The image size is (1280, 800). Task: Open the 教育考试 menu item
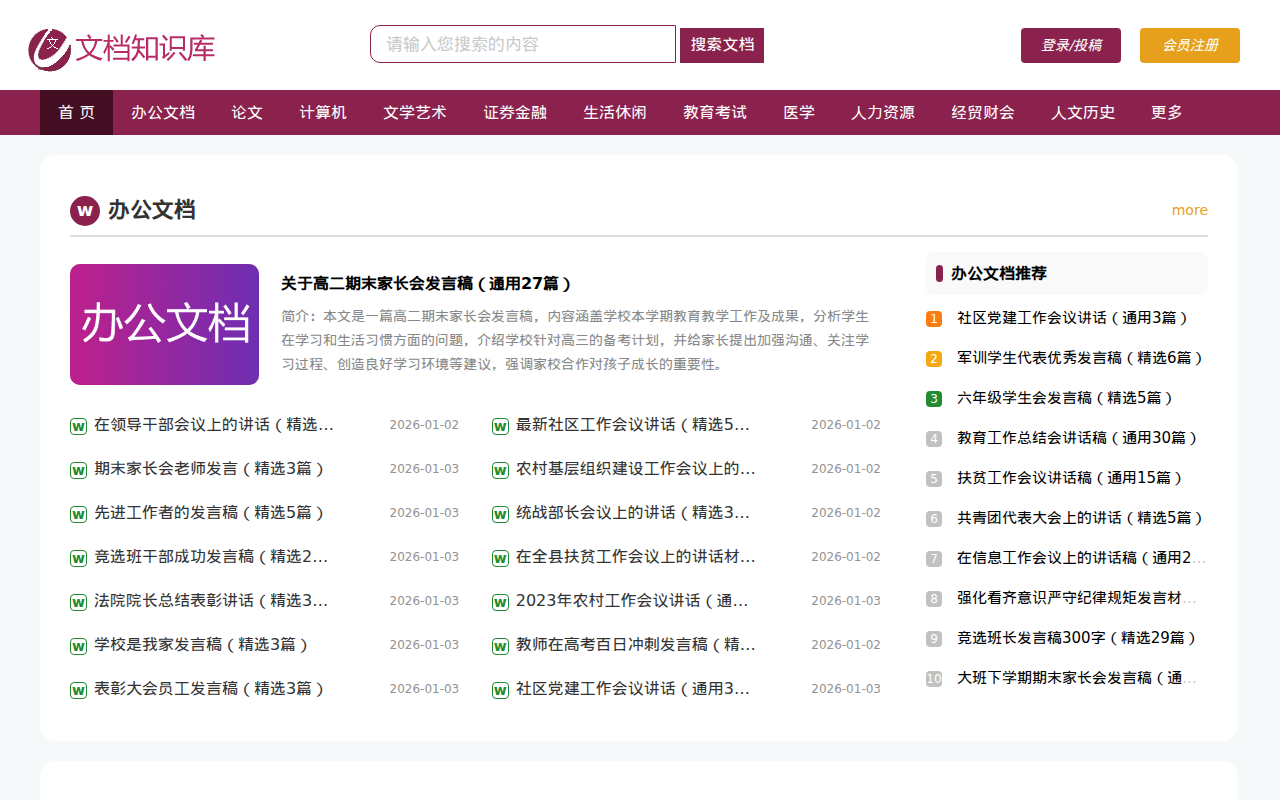point(714,112)
